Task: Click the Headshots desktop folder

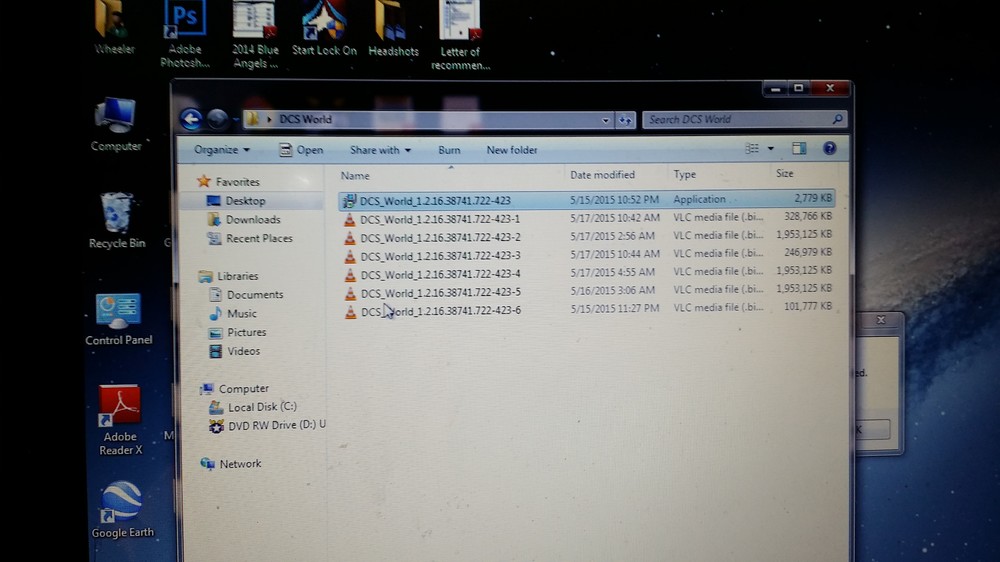Action: 393,29
